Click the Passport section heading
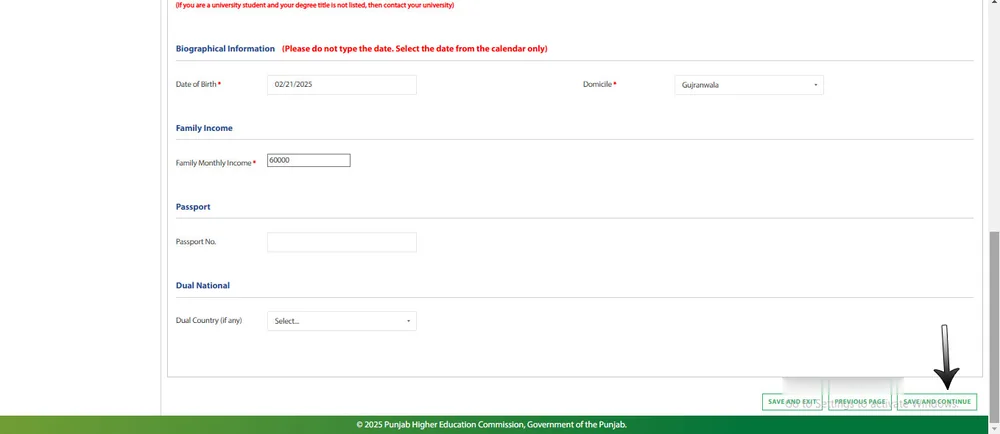Viewport: 1000px width, 434px height. point(193,207)
